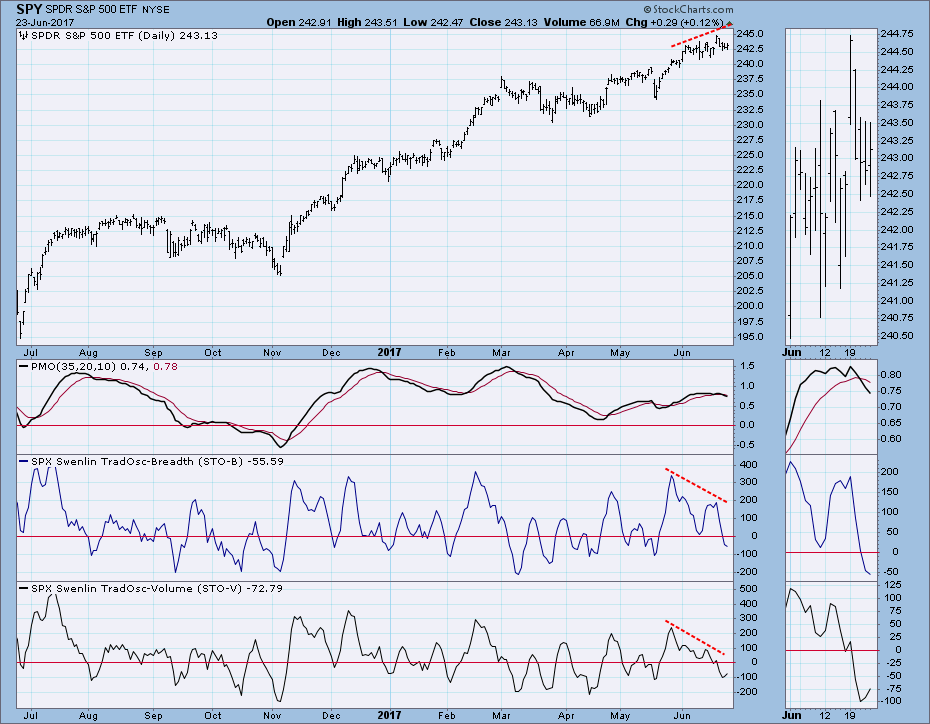This screenshot has height=724, width=930.
Task: Click the -0.5 label on PMO axis
Action: pos(746,445)
